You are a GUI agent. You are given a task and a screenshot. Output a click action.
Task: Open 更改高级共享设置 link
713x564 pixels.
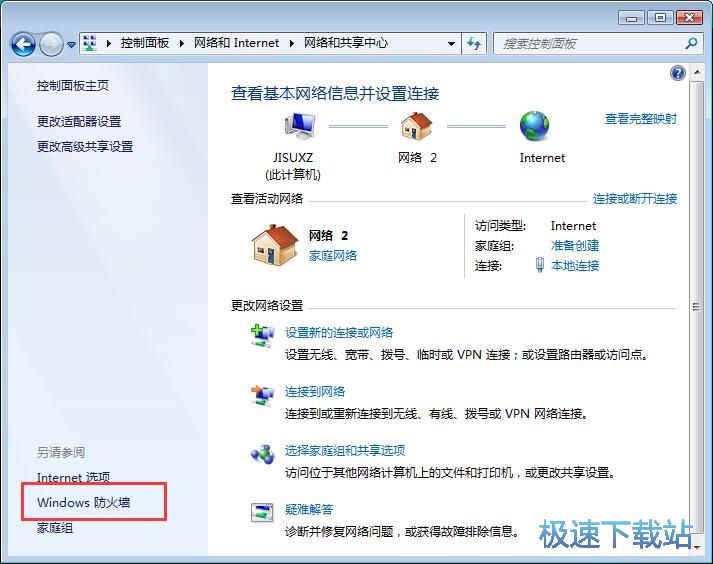(85, 146)
